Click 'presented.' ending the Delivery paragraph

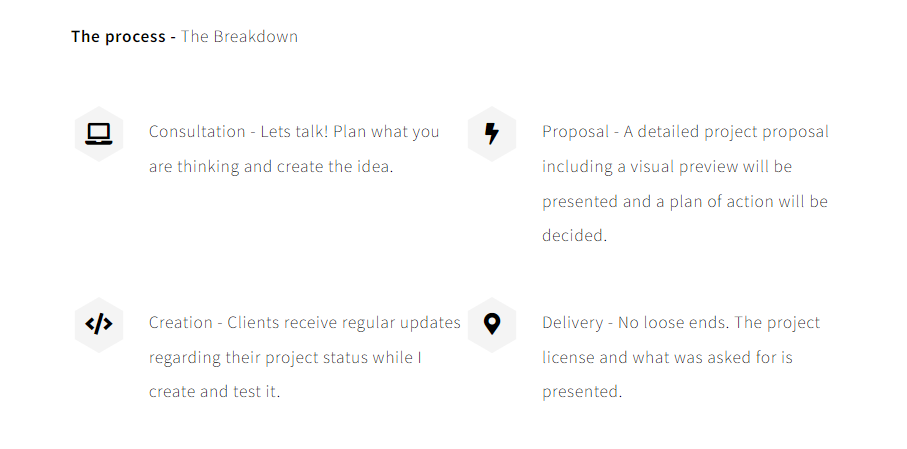coord(582,392)
